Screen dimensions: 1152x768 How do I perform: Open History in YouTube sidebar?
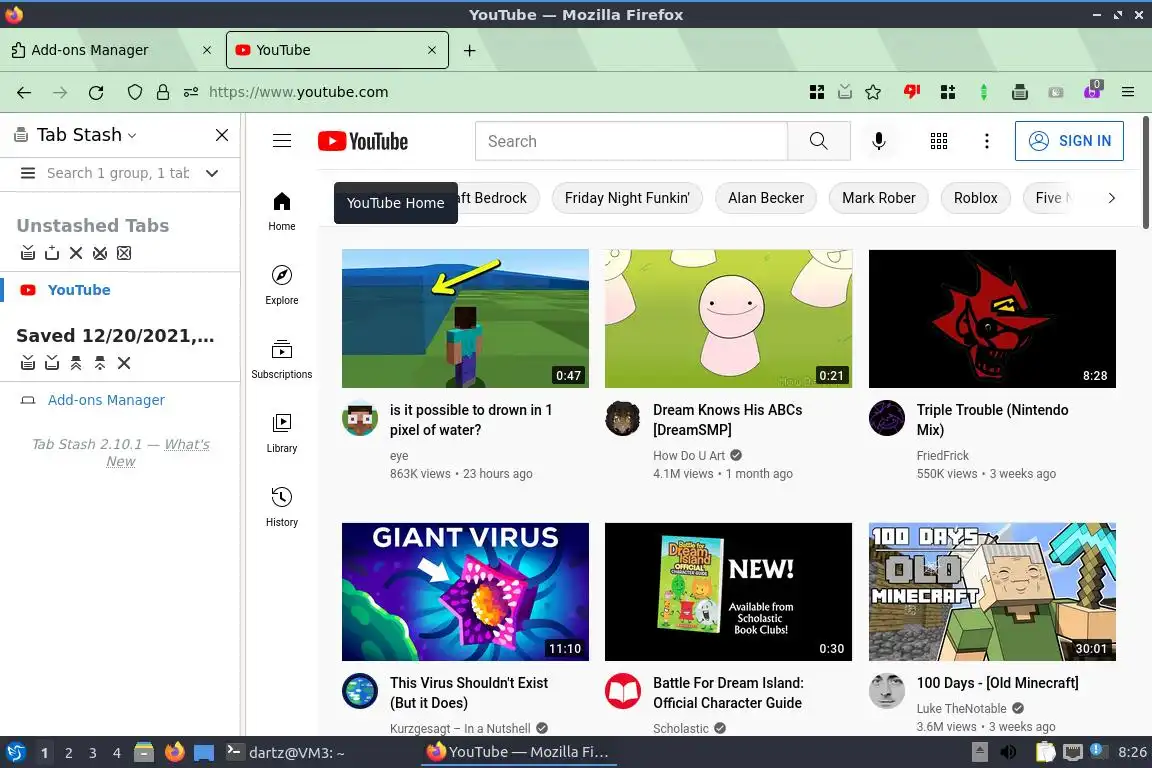click(282, 508)
